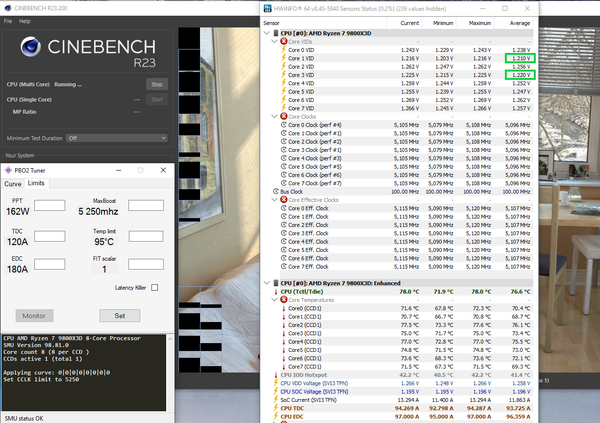Click the EDC input field

coord(50,264)
